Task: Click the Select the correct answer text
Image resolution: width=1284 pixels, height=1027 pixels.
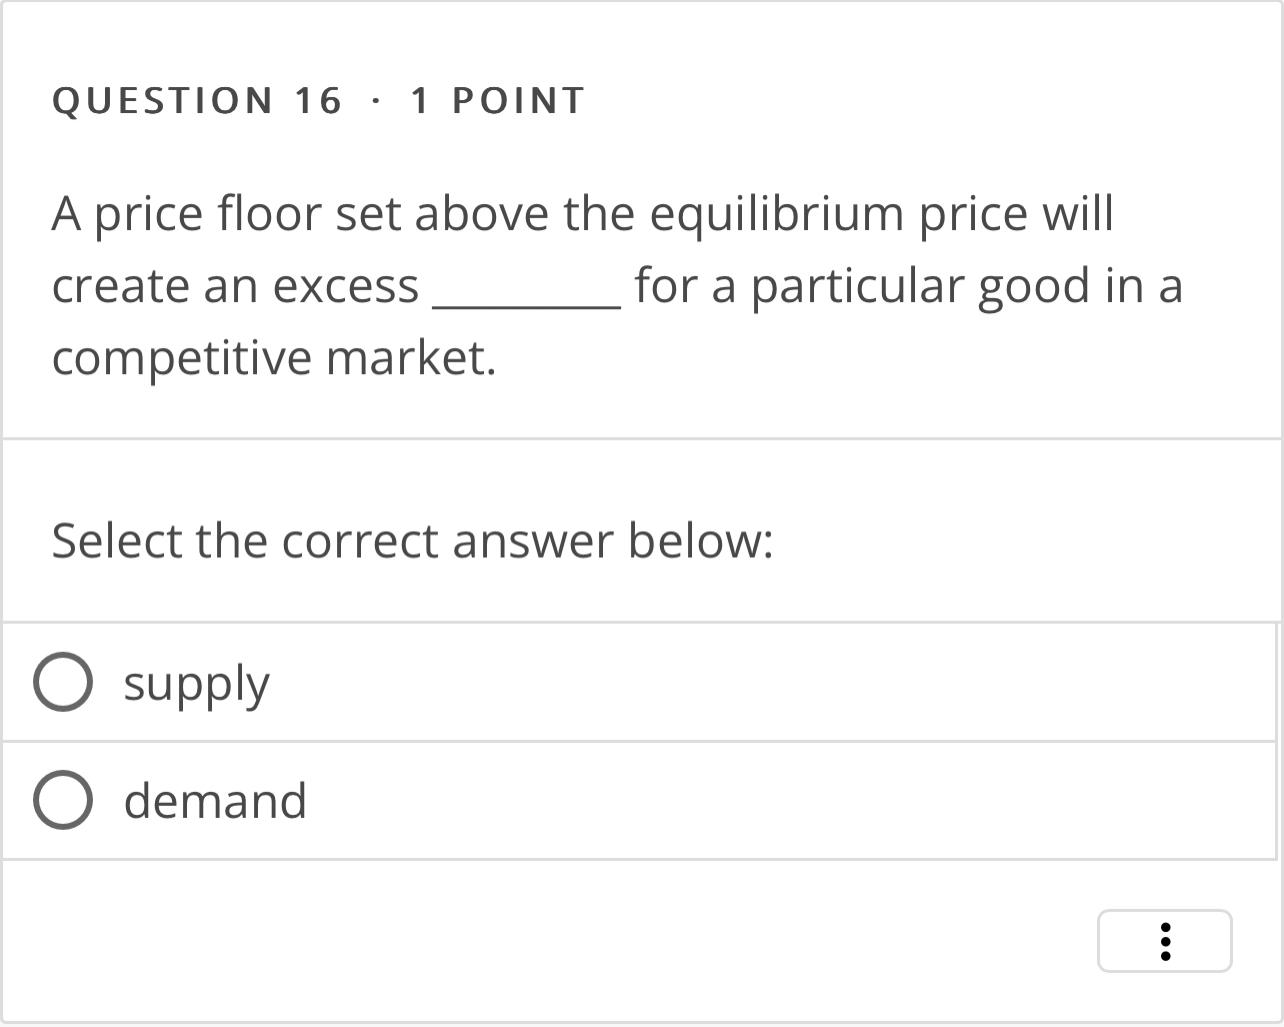Action: (x=412, y=540)
